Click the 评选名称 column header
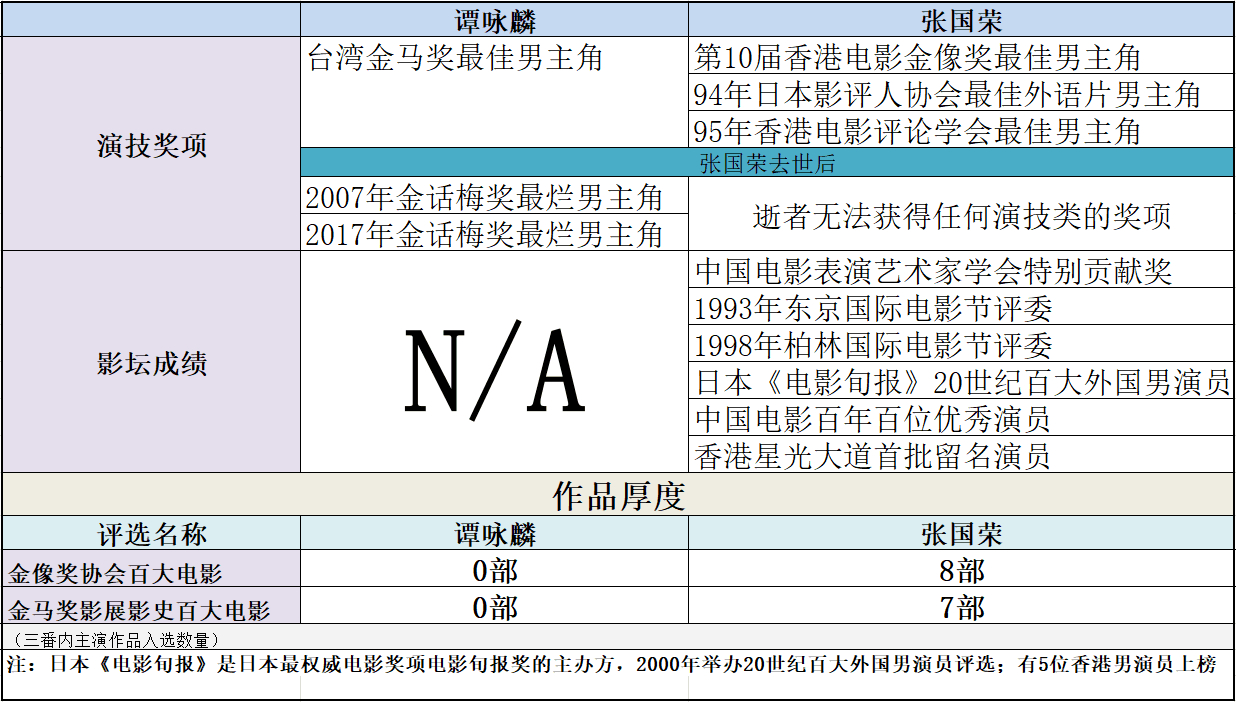 (x=152, y=533)
